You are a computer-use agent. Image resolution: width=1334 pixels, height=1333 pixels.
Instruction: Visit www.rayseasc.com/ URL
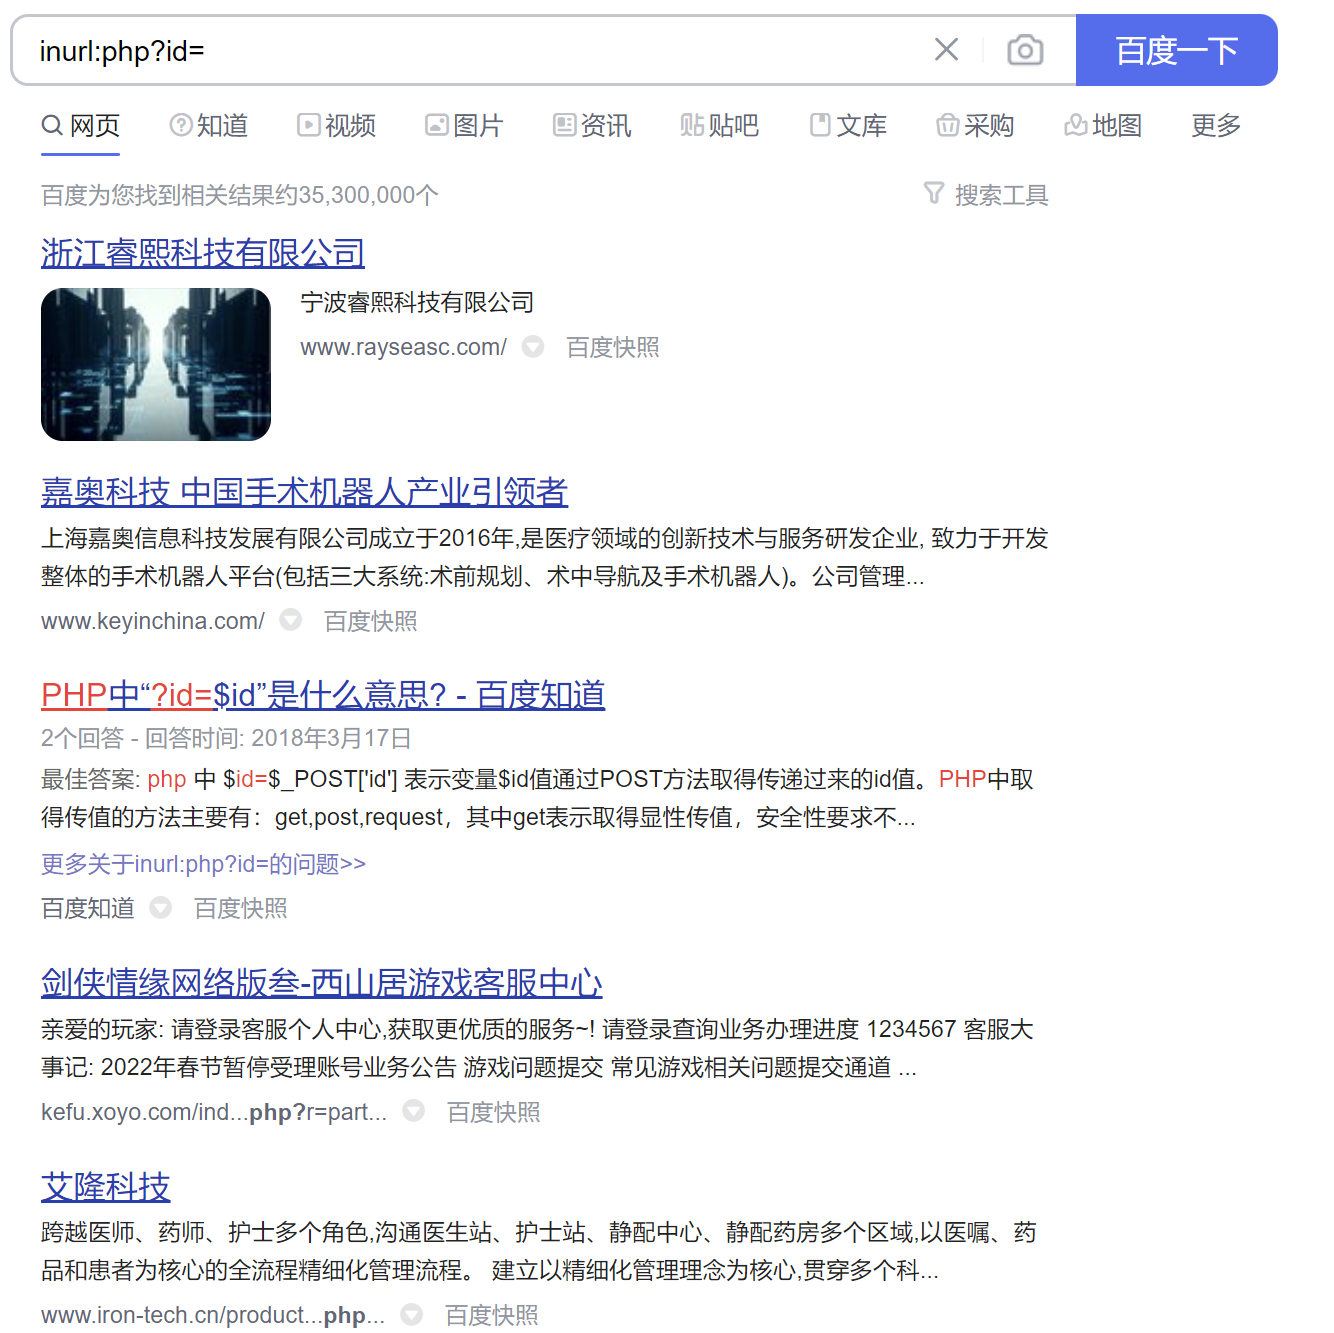click(403, 347)
